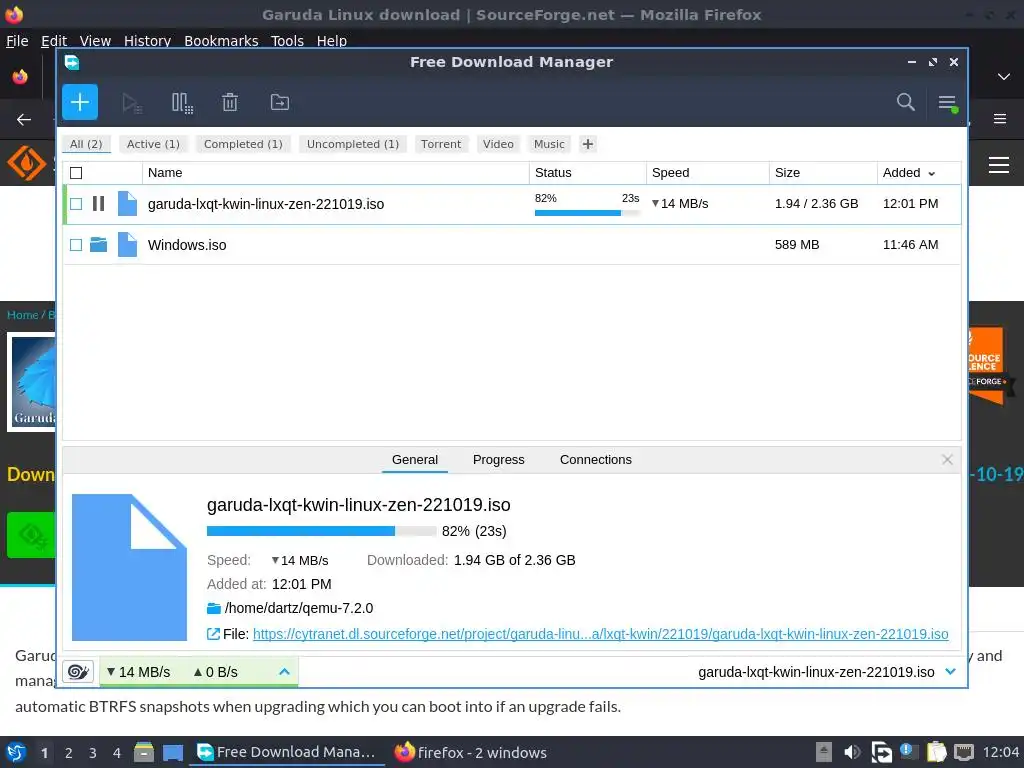Show the Music filter
This screenshot has height=768, width=1024.
pyautogui.click(x=549, y=144)
